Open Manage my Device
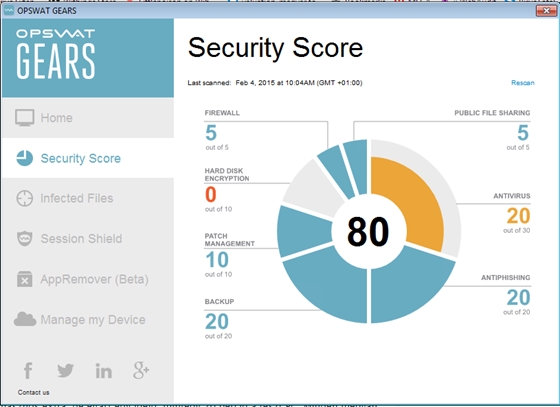560x407 pixels. coord(88,319)
